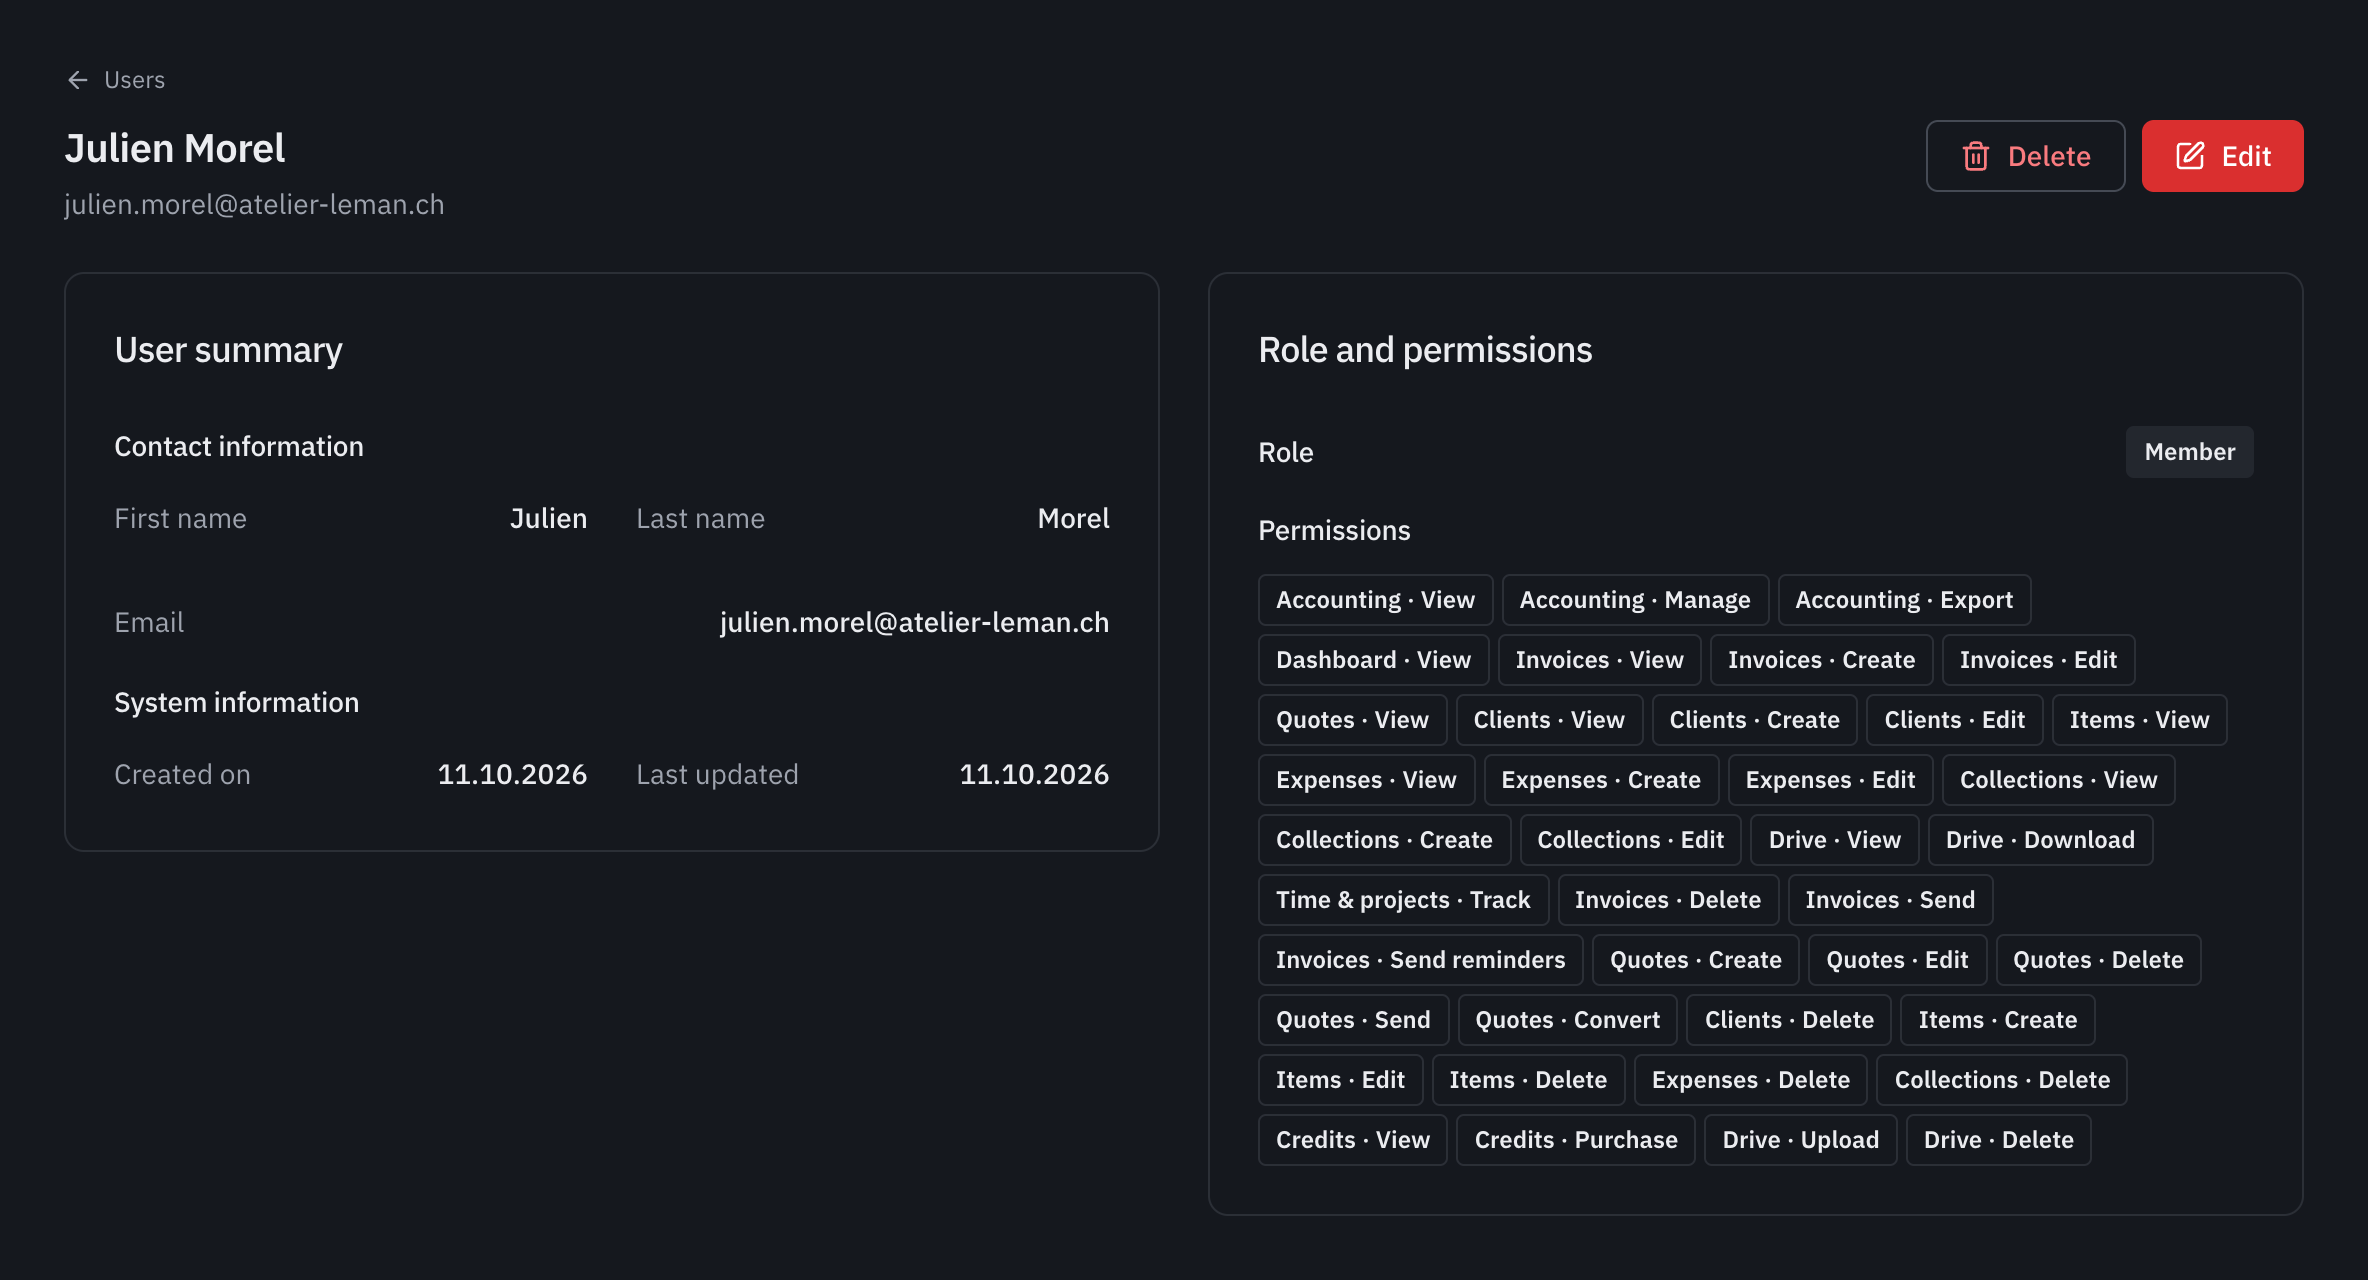The image size is (2368, 1280).
Task: Click the Last updated date value
Action: click(1034, 774)
